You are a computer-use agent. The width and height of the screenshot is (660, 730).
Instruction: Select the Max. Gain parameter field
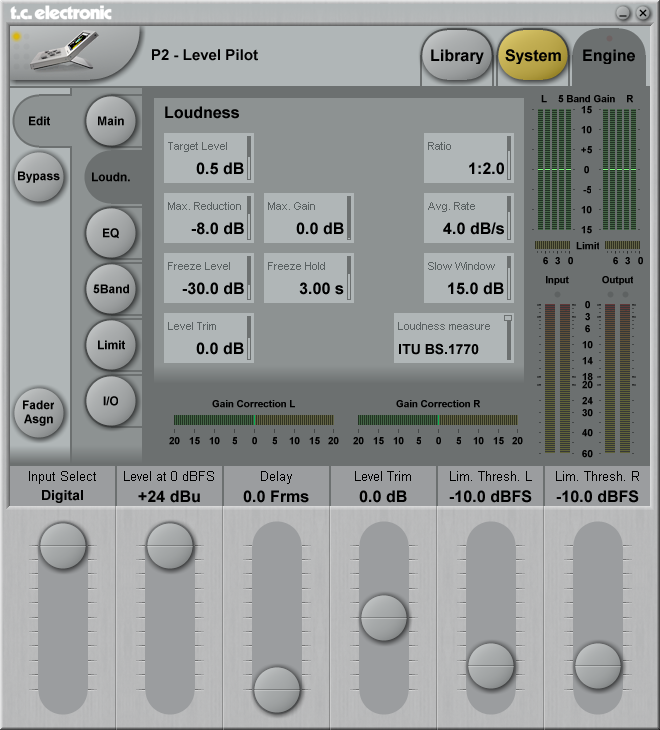309,218
